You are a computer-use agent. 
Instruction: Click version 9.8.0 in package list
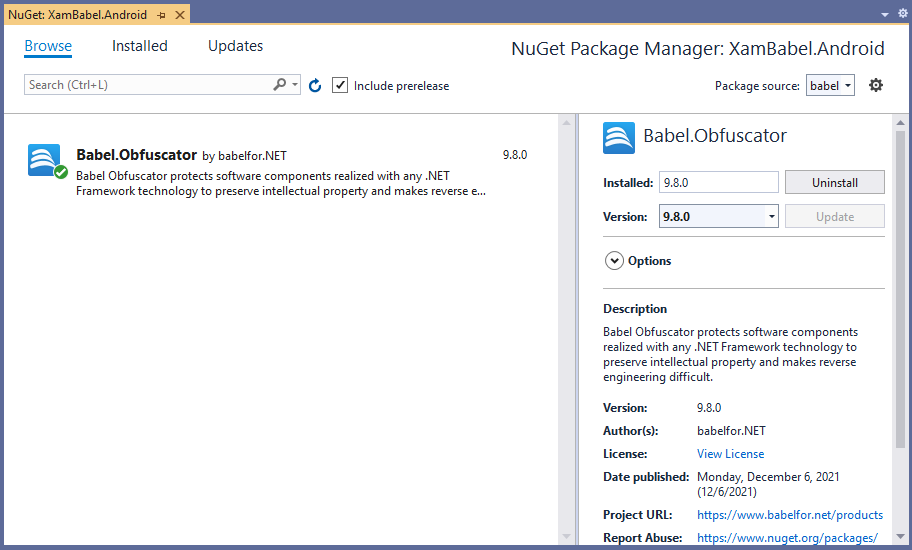515,155
